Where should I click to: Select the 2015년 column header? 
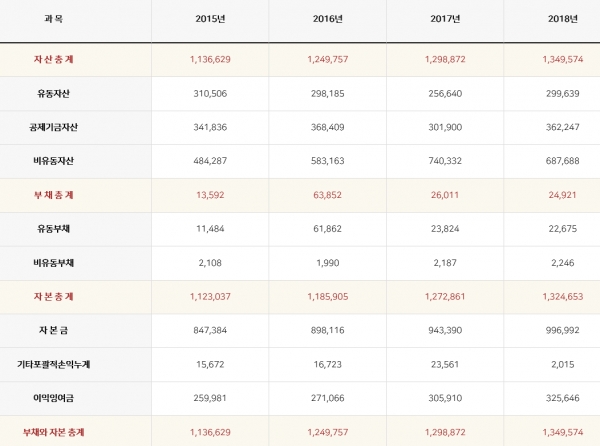(209, 19)
